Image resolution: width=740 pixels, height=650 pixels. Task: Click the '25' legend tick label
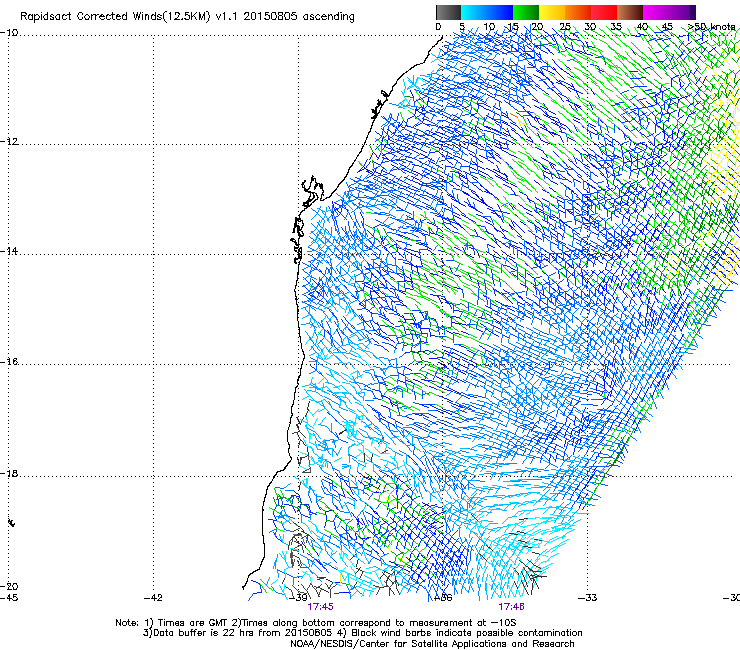pyautogui.click(x=564, y=27)
